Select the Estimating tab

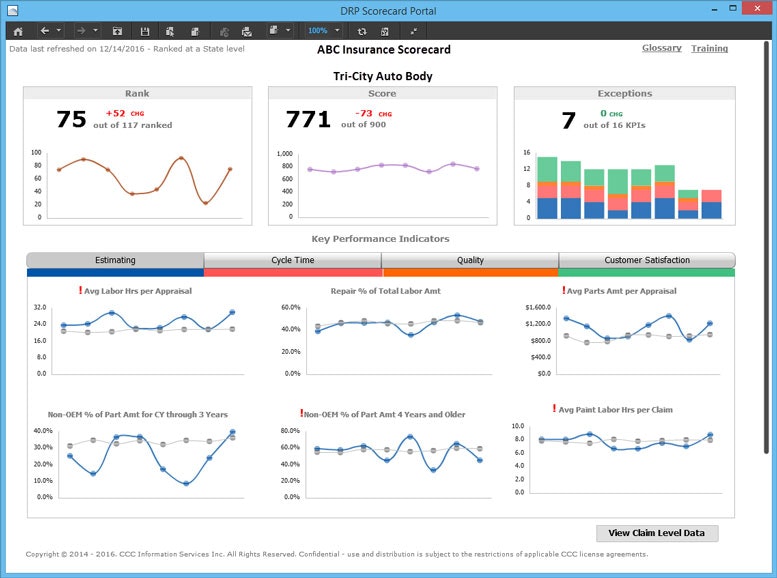[x=115, y=260]
